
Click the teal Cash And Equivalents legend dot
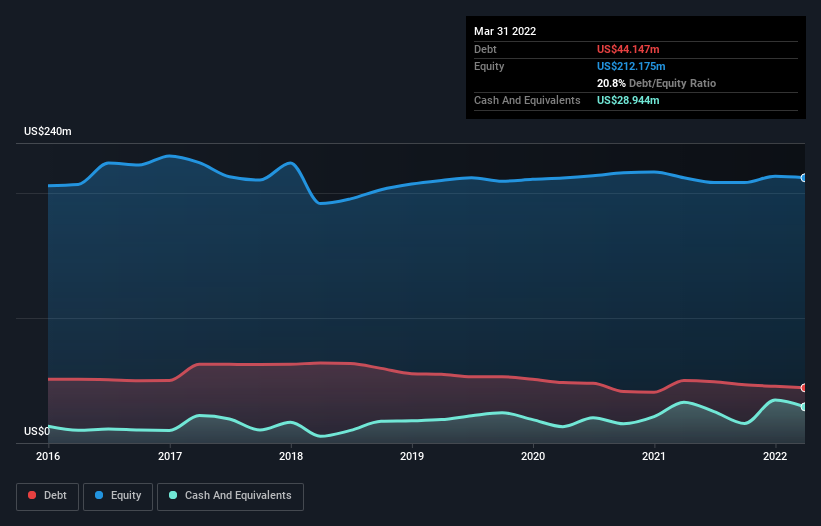pos(173,495)
